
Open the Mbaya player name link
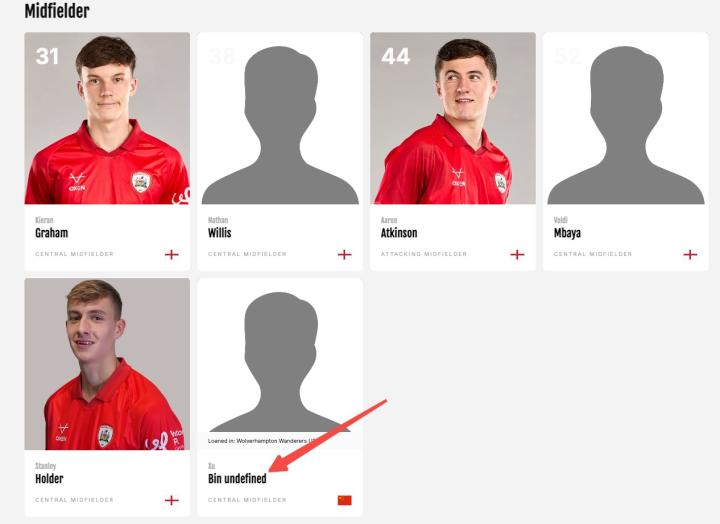click(567, 233)
